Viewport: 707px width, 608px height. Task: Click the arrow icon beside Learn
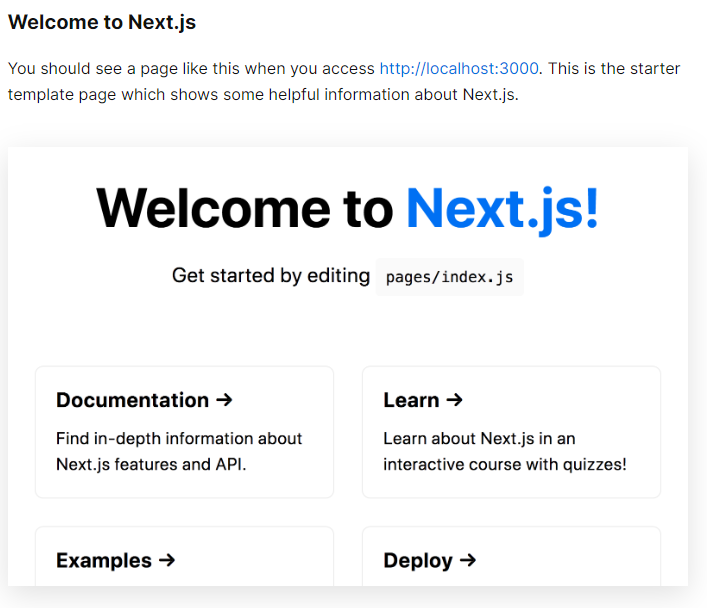454,400
